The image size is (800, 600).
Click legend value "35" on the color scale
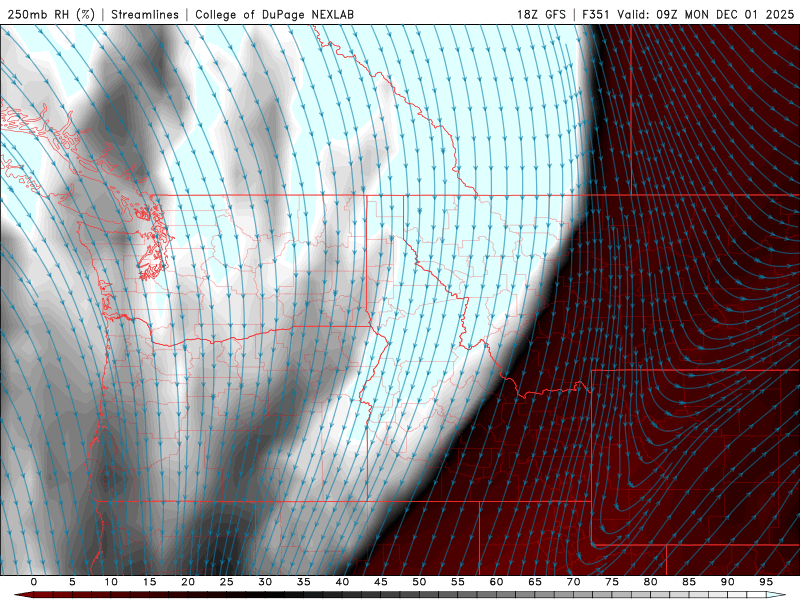click(304, 582)
